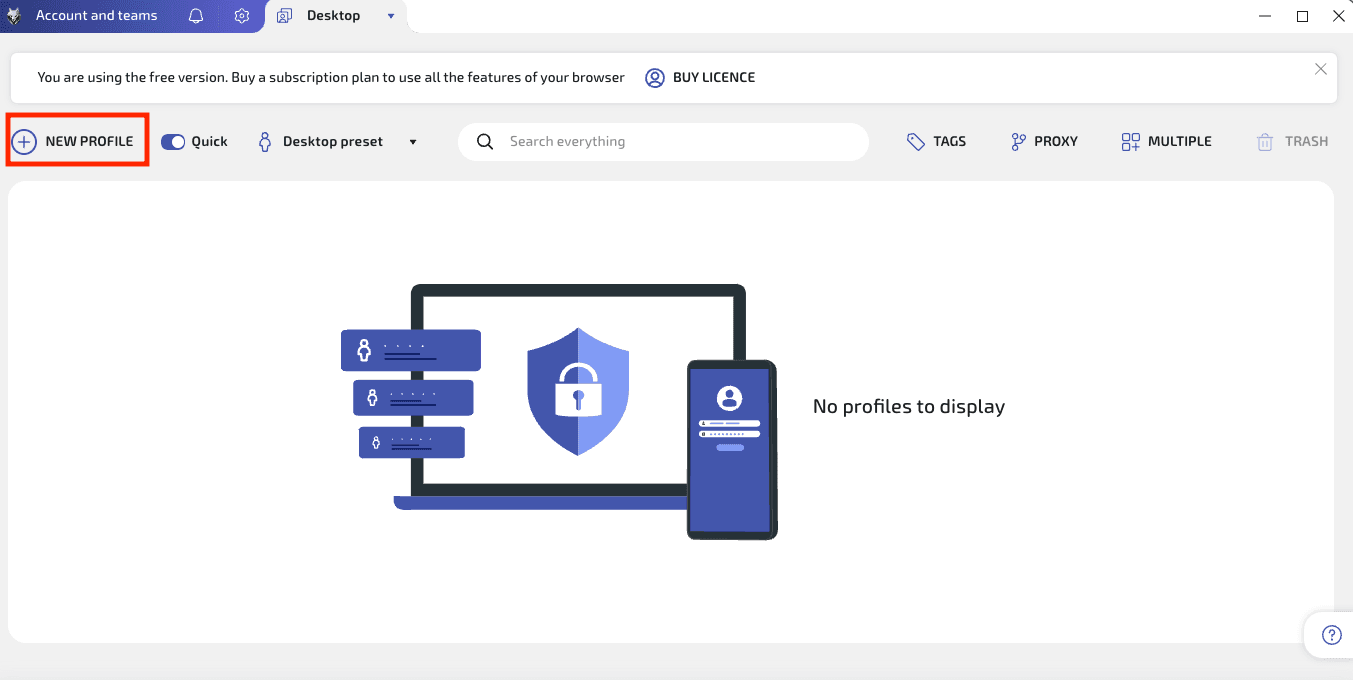
Task: Open the Account and teams menu
Action: [97, 15]
